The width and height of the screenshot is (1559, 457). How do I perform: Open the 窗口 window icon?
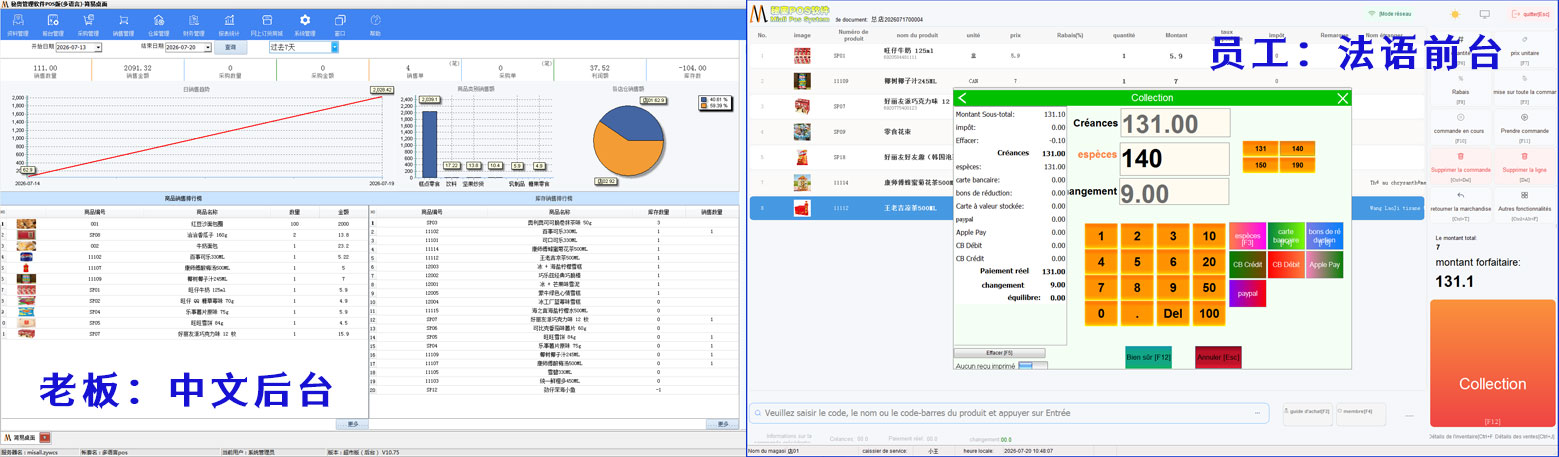click(x=340, y=23)
